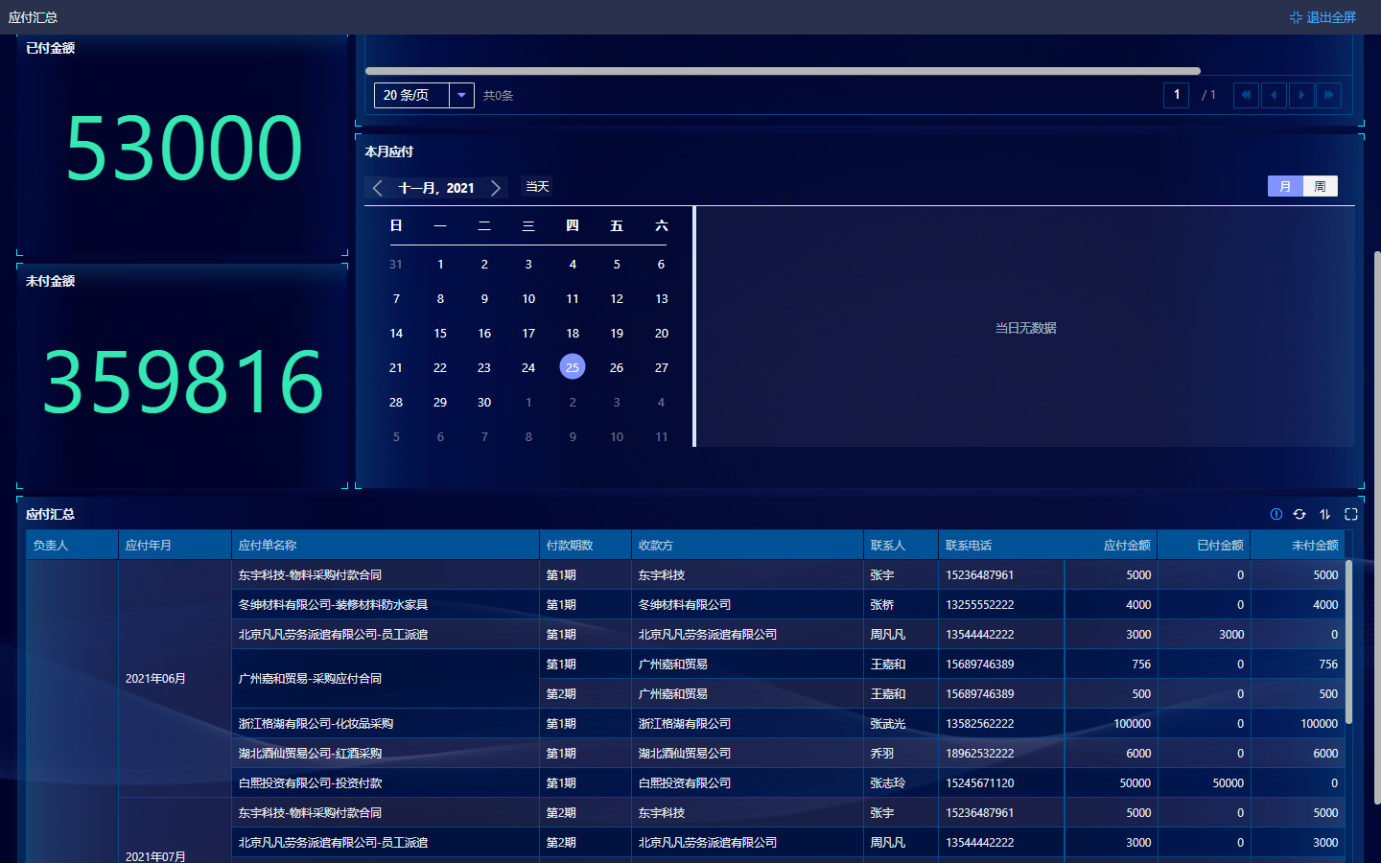Click the horizontal scrollbar above the pagination
Screen dimensions: 1381x863
(782, 71)
